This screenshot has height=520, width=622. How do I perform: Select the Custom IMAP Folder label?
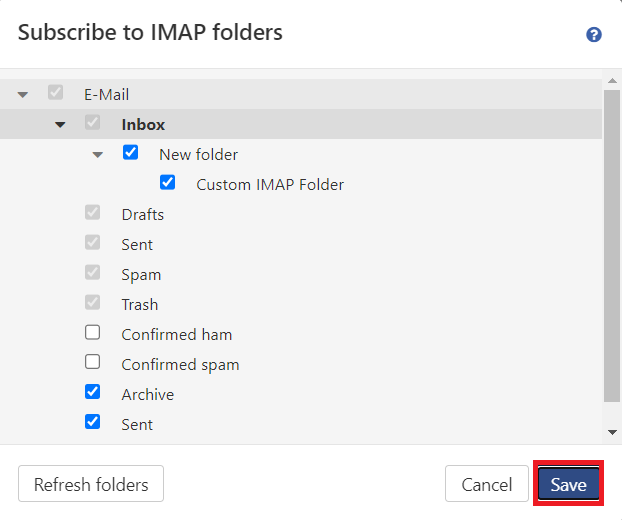(x=270, y=185)
